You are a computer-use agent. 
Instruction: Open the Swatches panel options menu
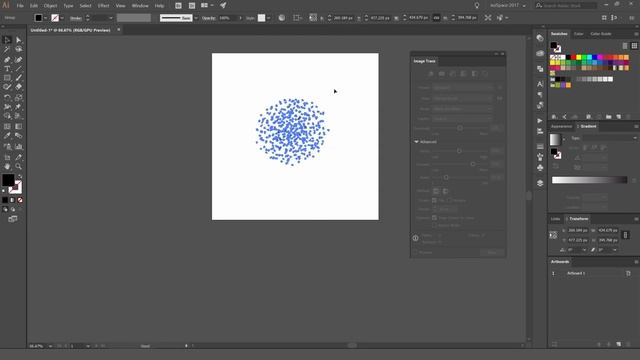636,34
